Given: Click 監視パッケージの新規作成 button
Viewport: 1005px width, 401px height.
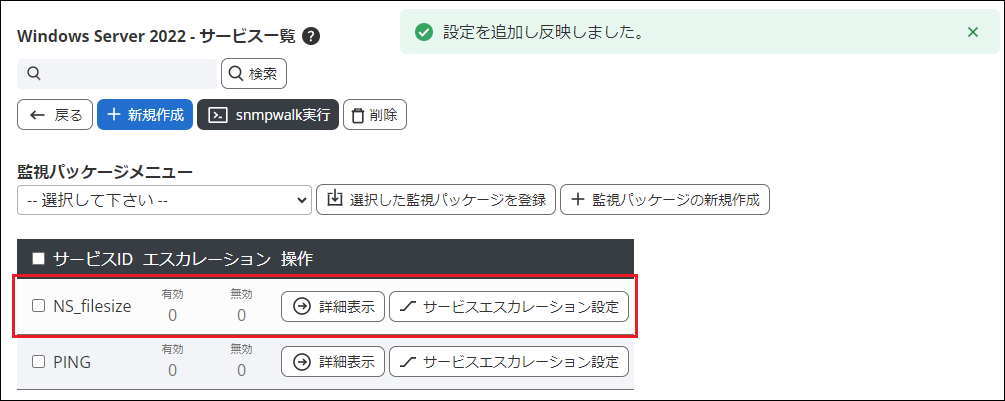Looking at the screenshot, I should click(665, 200).
